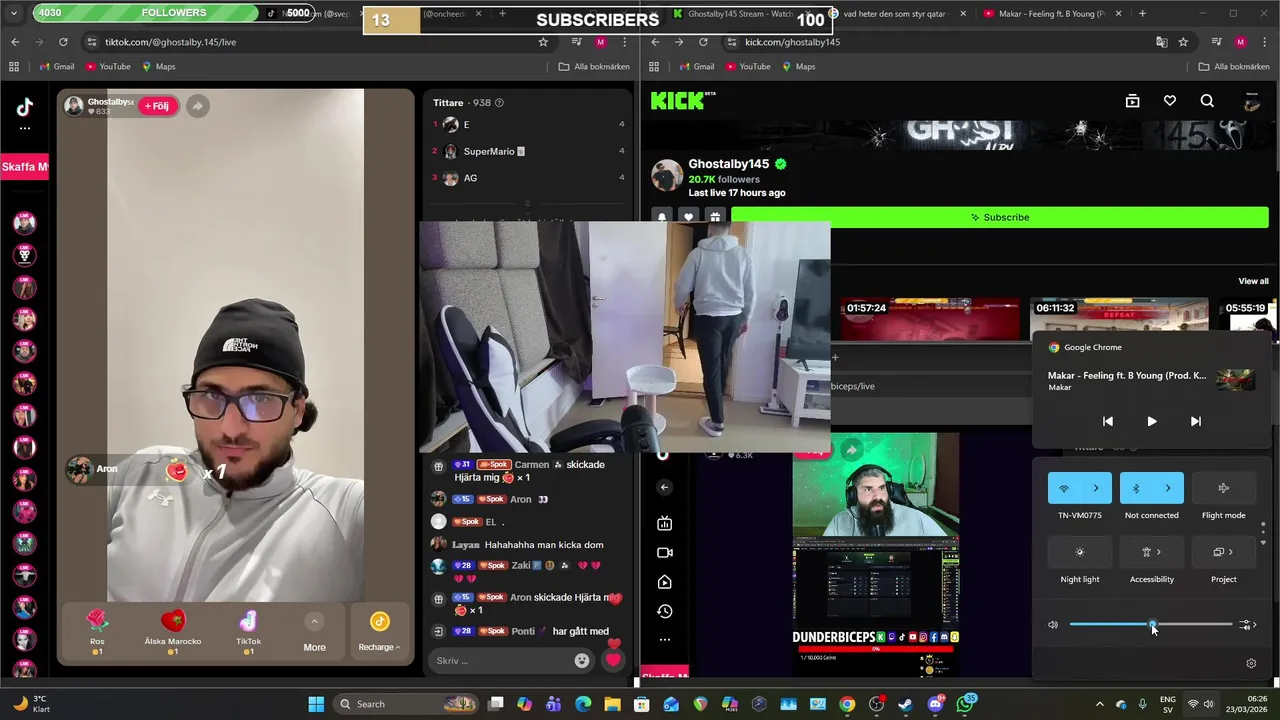Show hidden tray icons chevron
The height and width of the screenshot is (720, 1280).
pos(1099,704)
